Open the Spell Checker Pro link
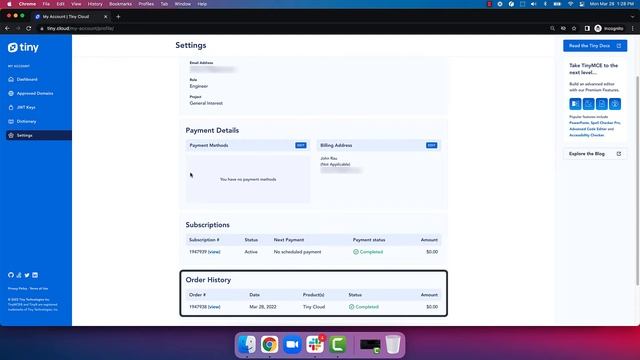 click(x=605, y=123)
